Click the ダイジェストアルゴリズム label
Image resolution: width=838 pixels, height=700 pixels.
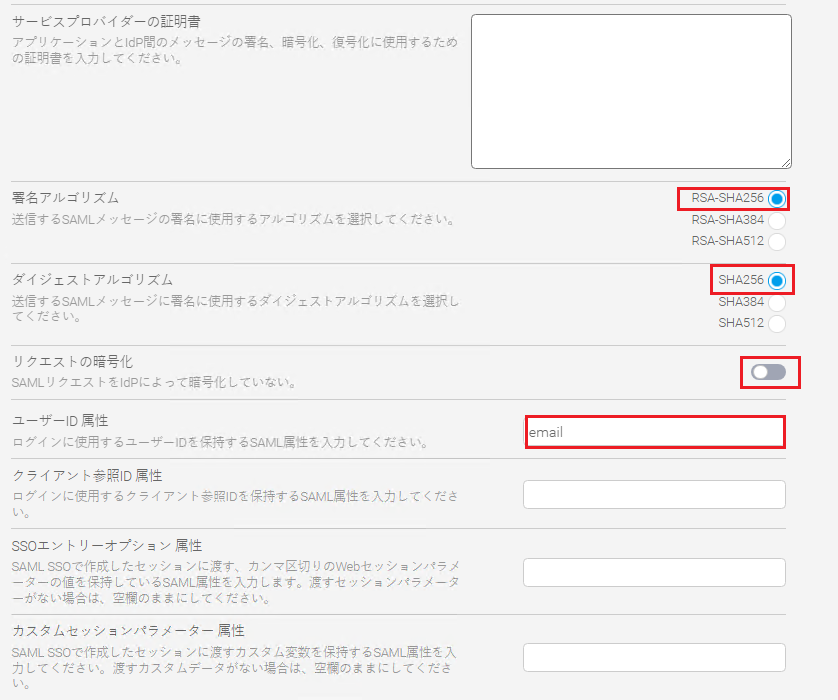click(92, 279)
